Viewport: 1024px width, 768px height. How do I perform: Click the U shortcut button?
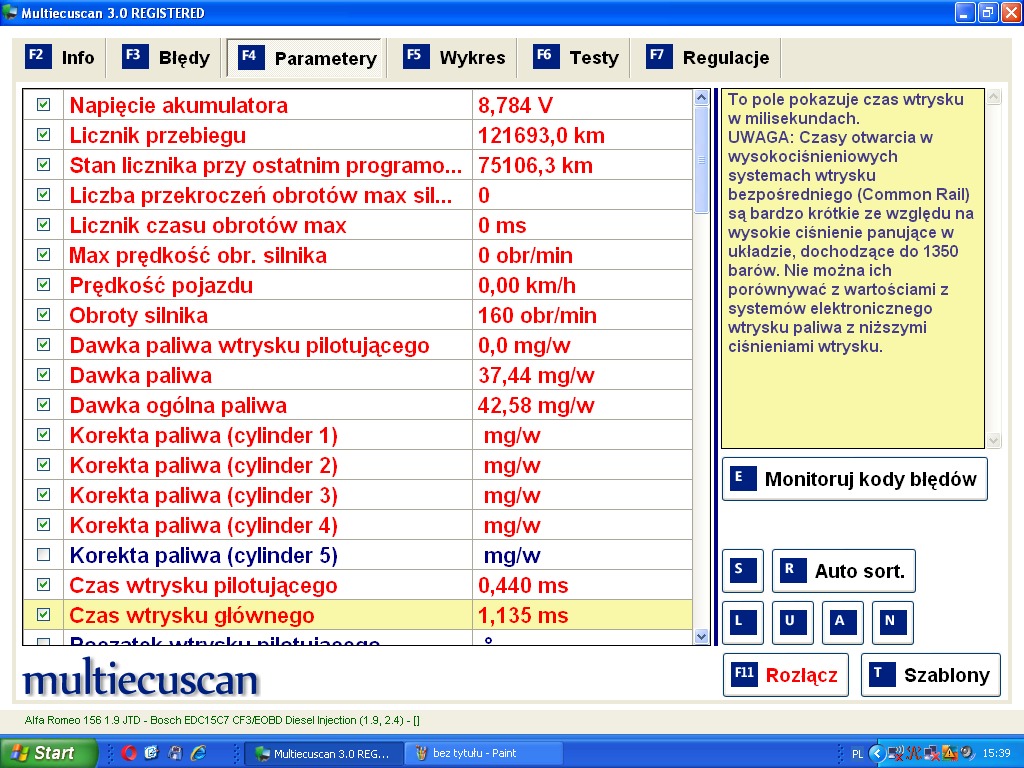click(792, 621)
